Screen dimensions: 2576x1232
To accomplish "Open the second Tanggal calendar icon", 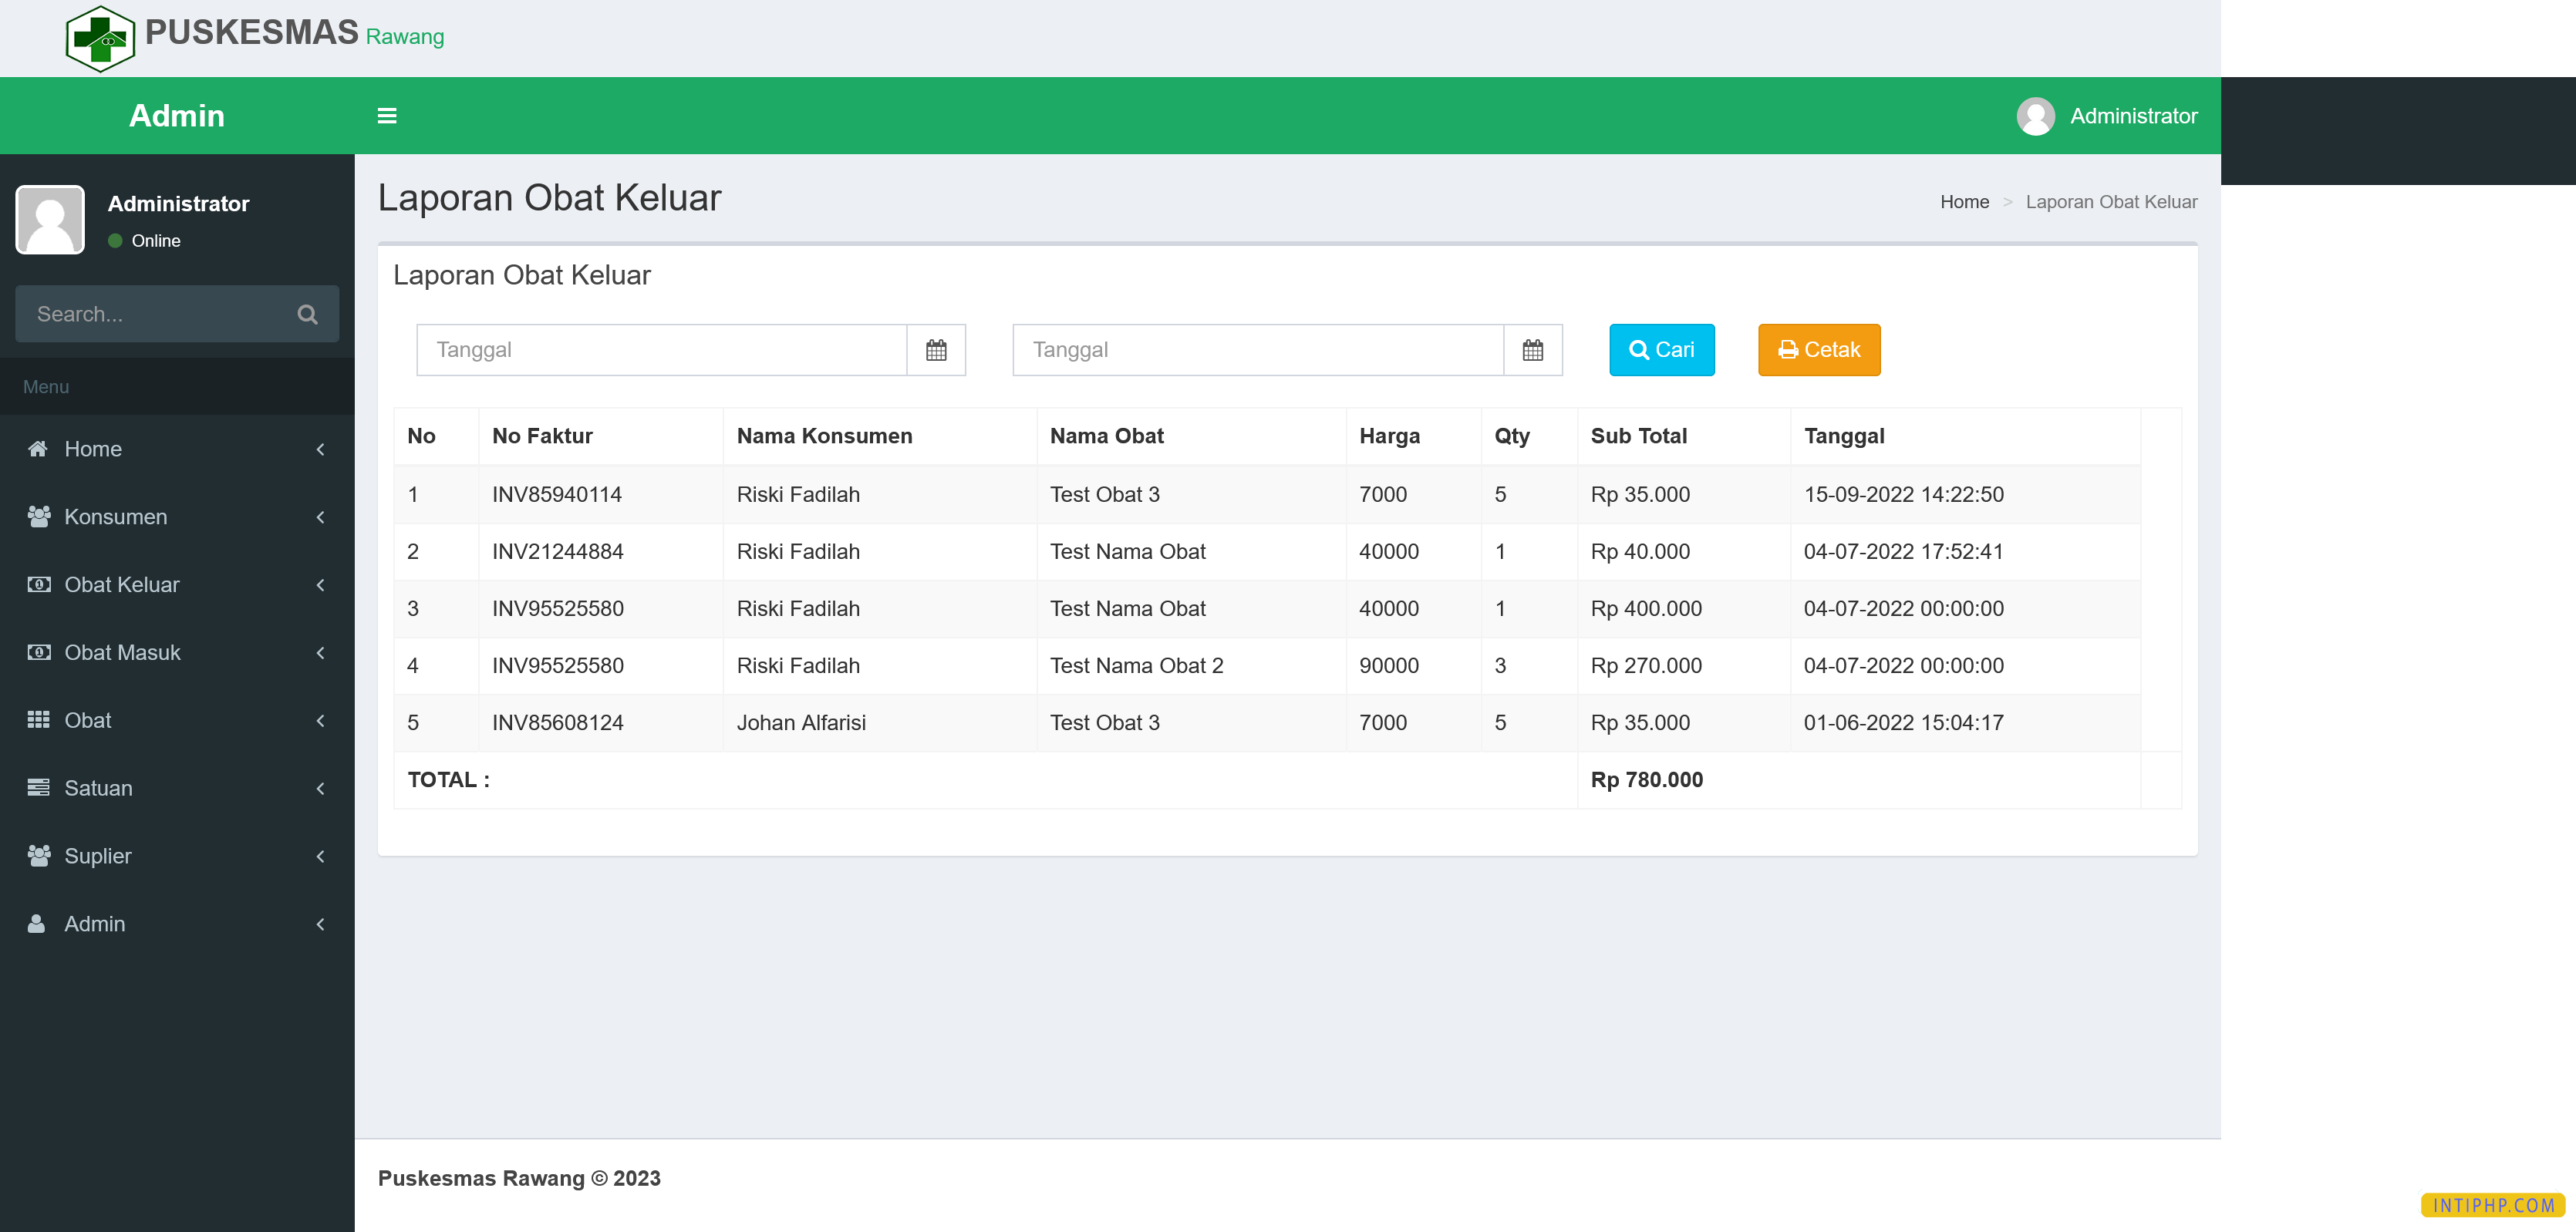I will [1532, 350].
